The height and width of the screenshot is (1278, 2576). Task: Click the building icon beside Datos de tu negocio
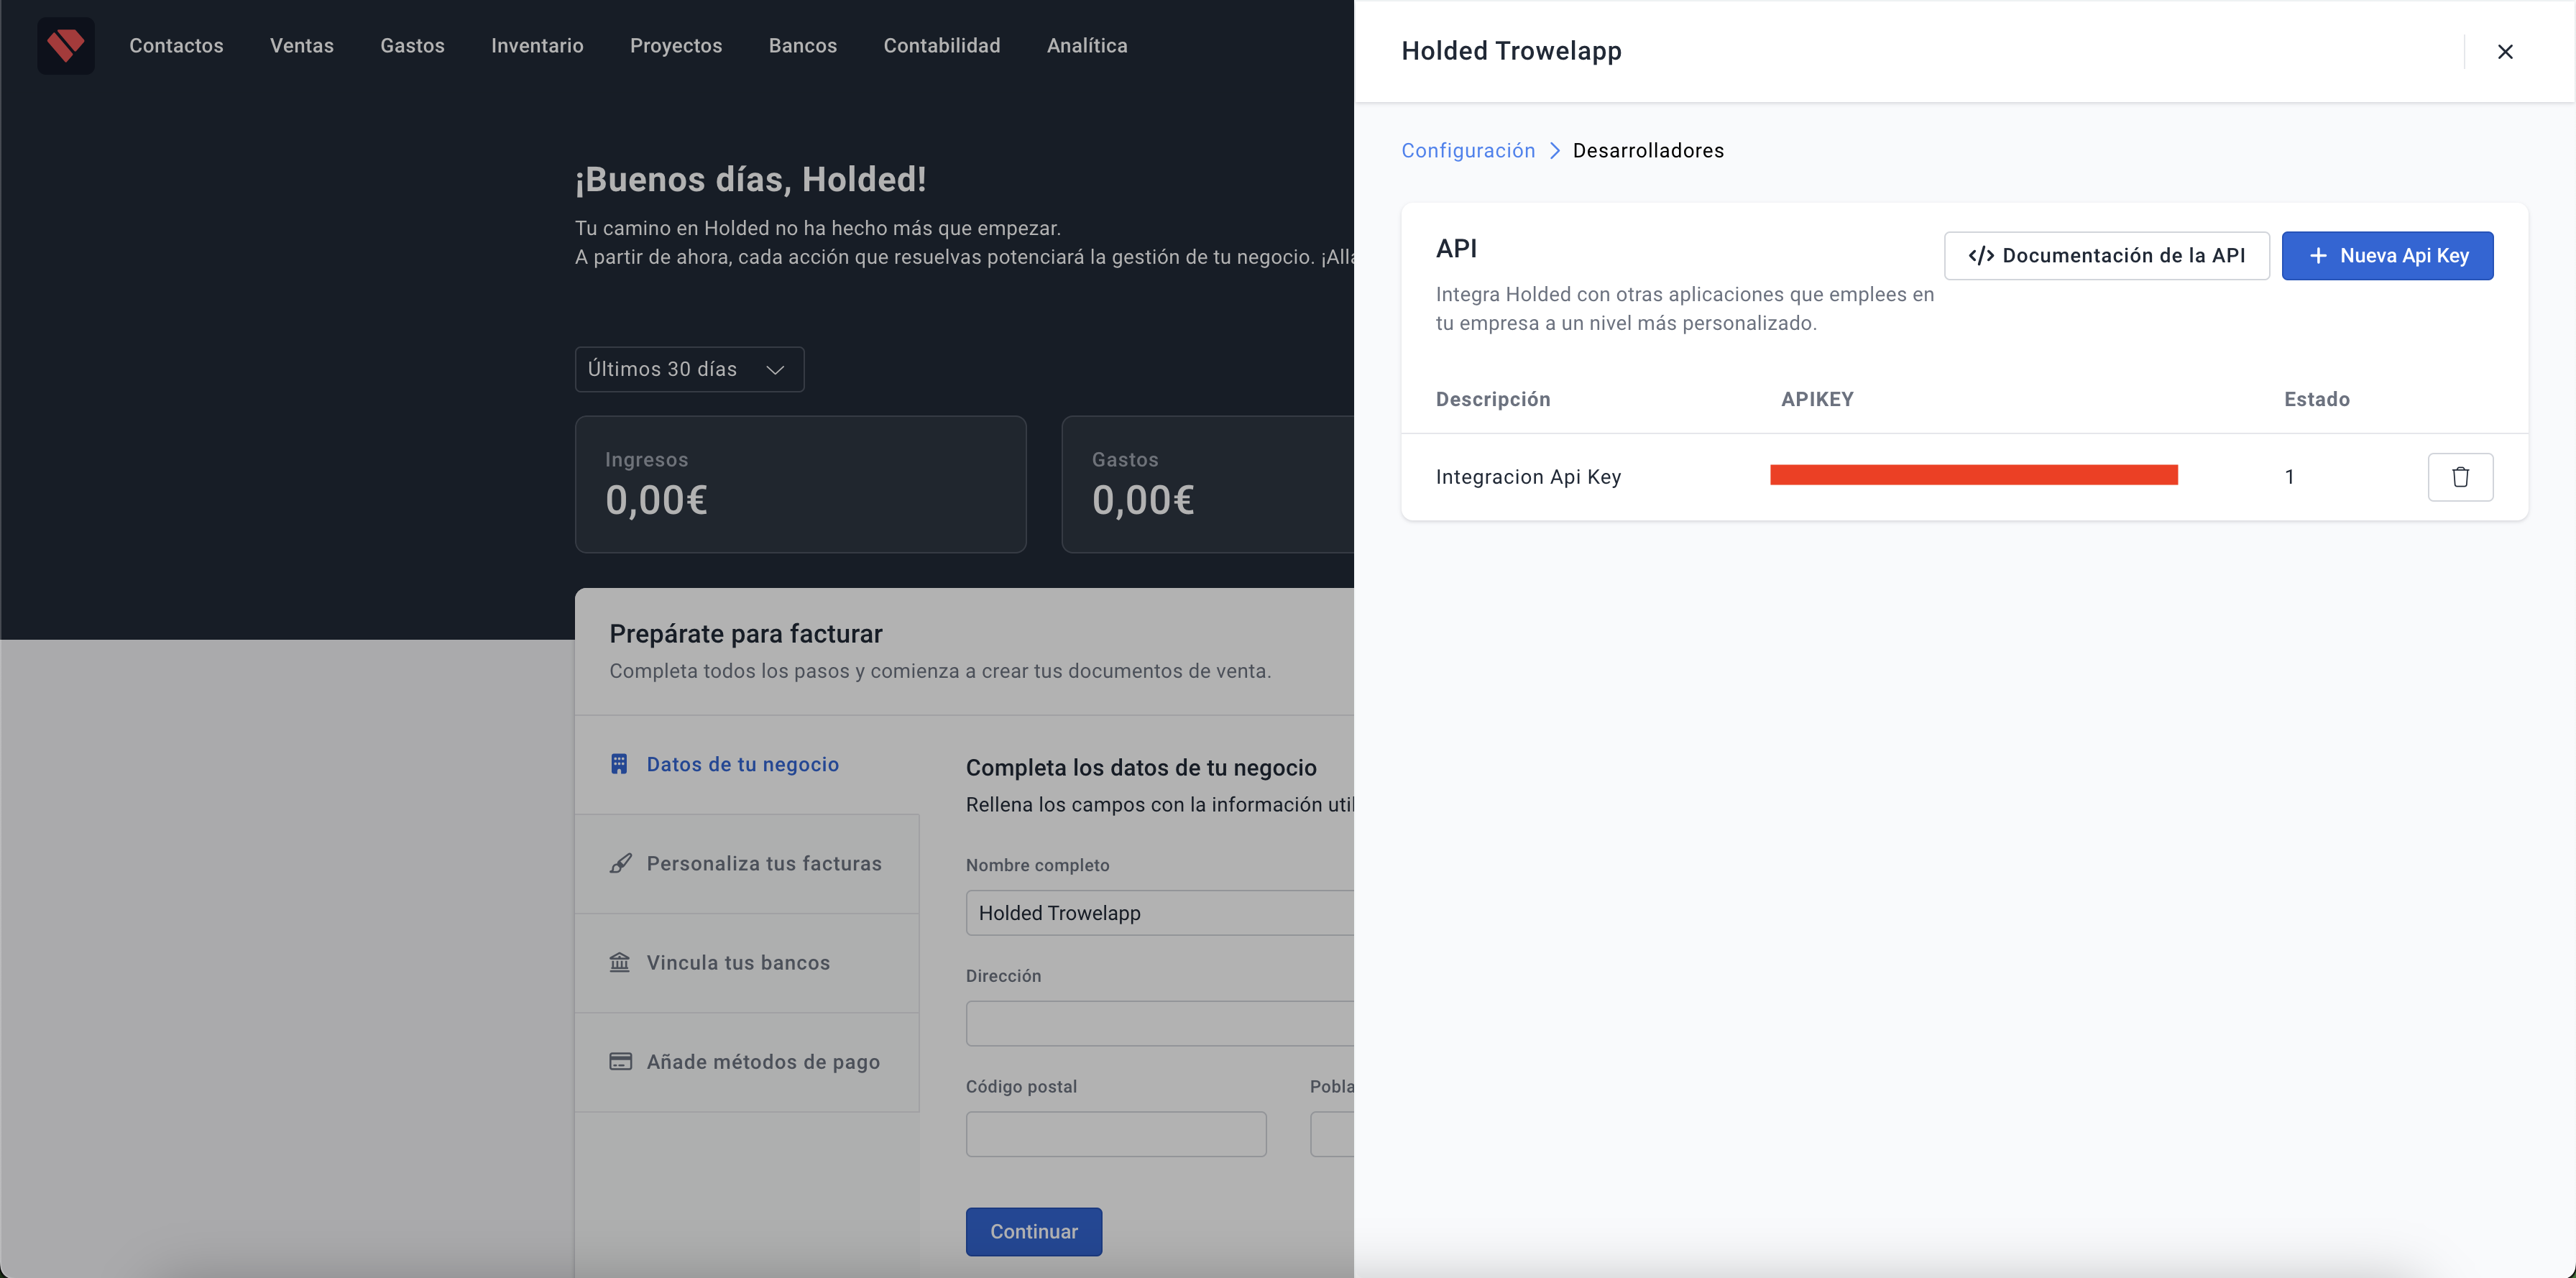tap(619, 764)
